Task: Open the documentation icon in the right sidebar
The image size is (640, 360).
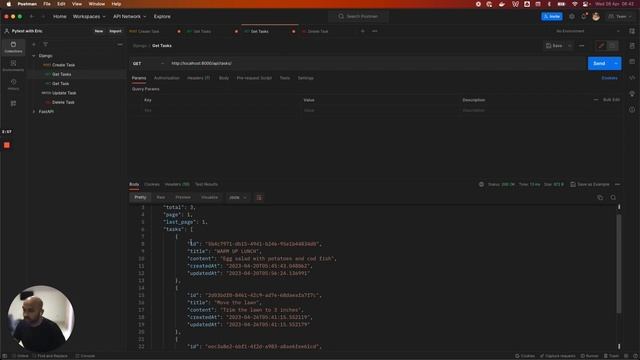Action: point(632,46)
